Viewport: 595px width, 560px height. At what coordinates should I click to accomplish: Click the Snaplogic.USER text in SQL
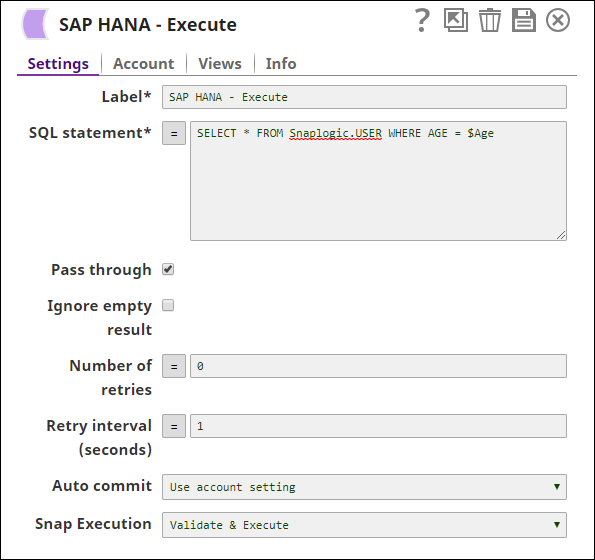coord(335,133)
